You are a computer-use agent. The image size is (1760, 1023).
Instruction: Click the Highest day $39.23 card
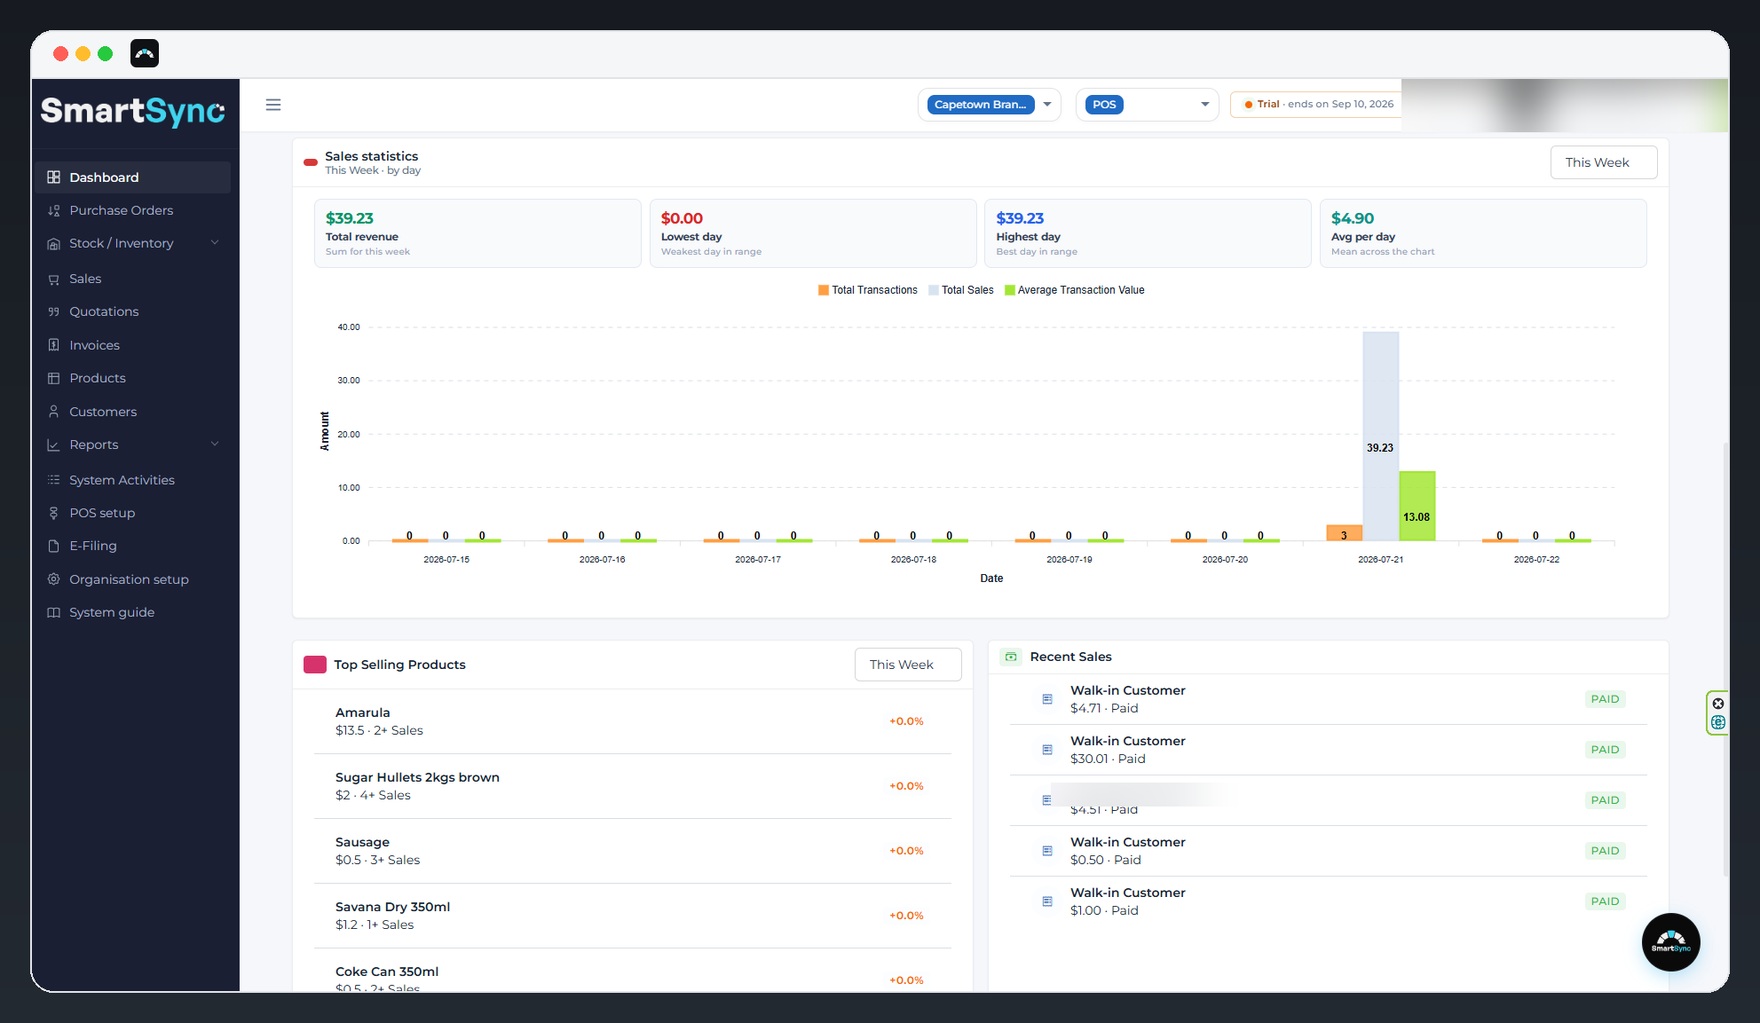(1148, 233)
